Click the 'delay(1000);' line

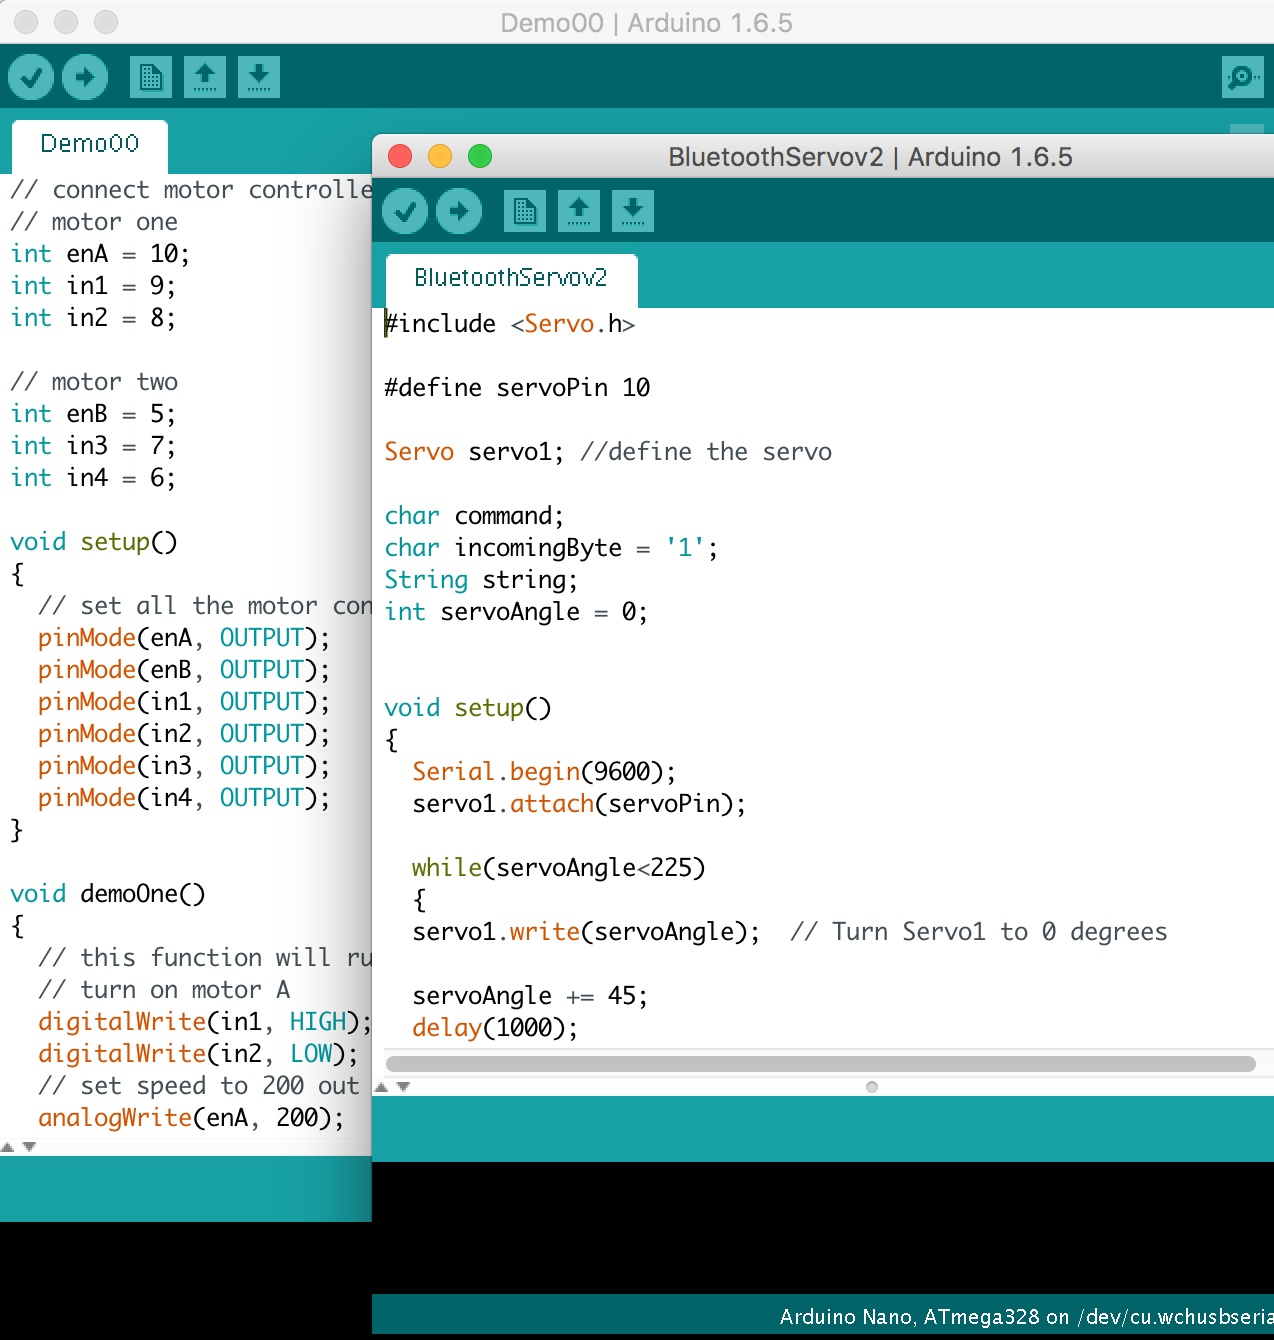pos(495,1028)
